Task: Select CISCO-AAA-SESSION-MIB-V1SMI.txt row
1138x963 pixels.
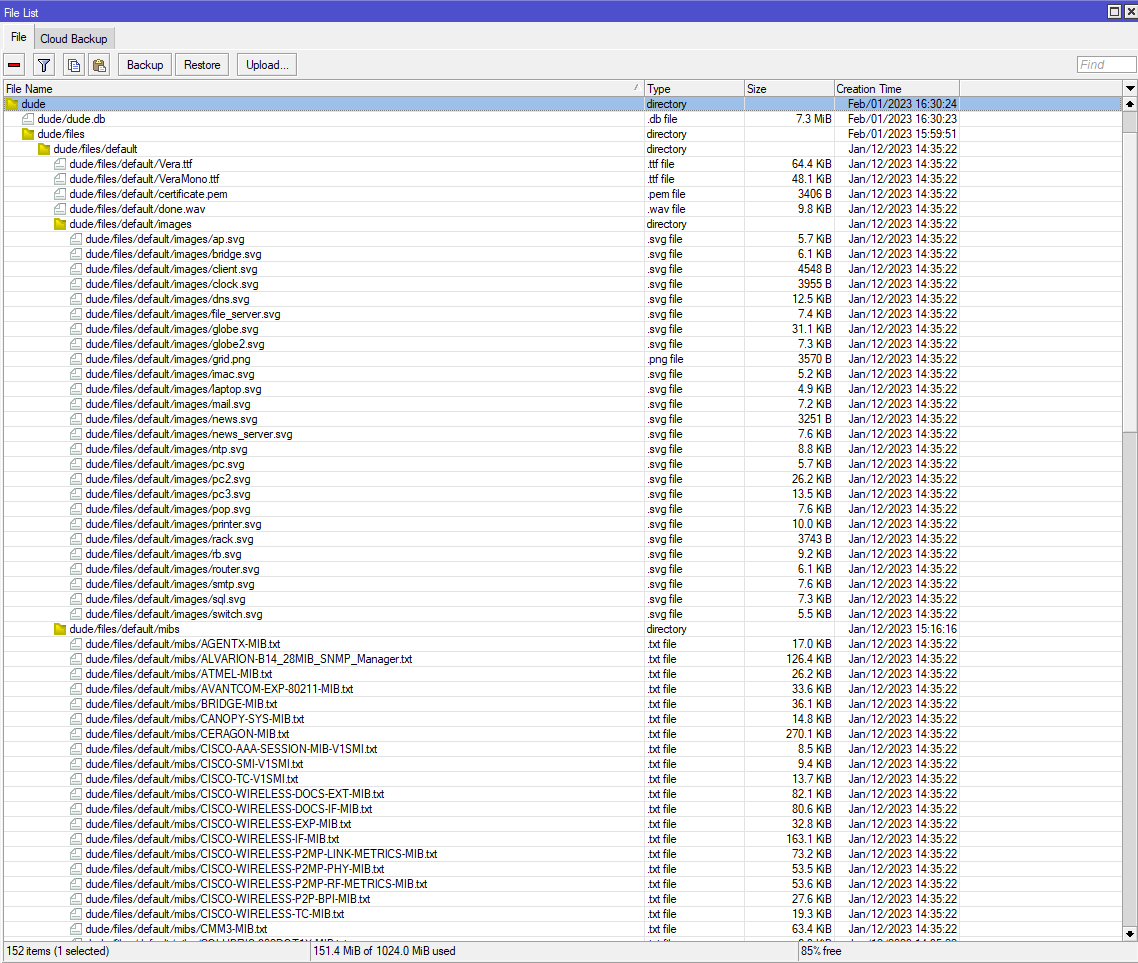Action: pyautogui.click(x=562, y=749)
